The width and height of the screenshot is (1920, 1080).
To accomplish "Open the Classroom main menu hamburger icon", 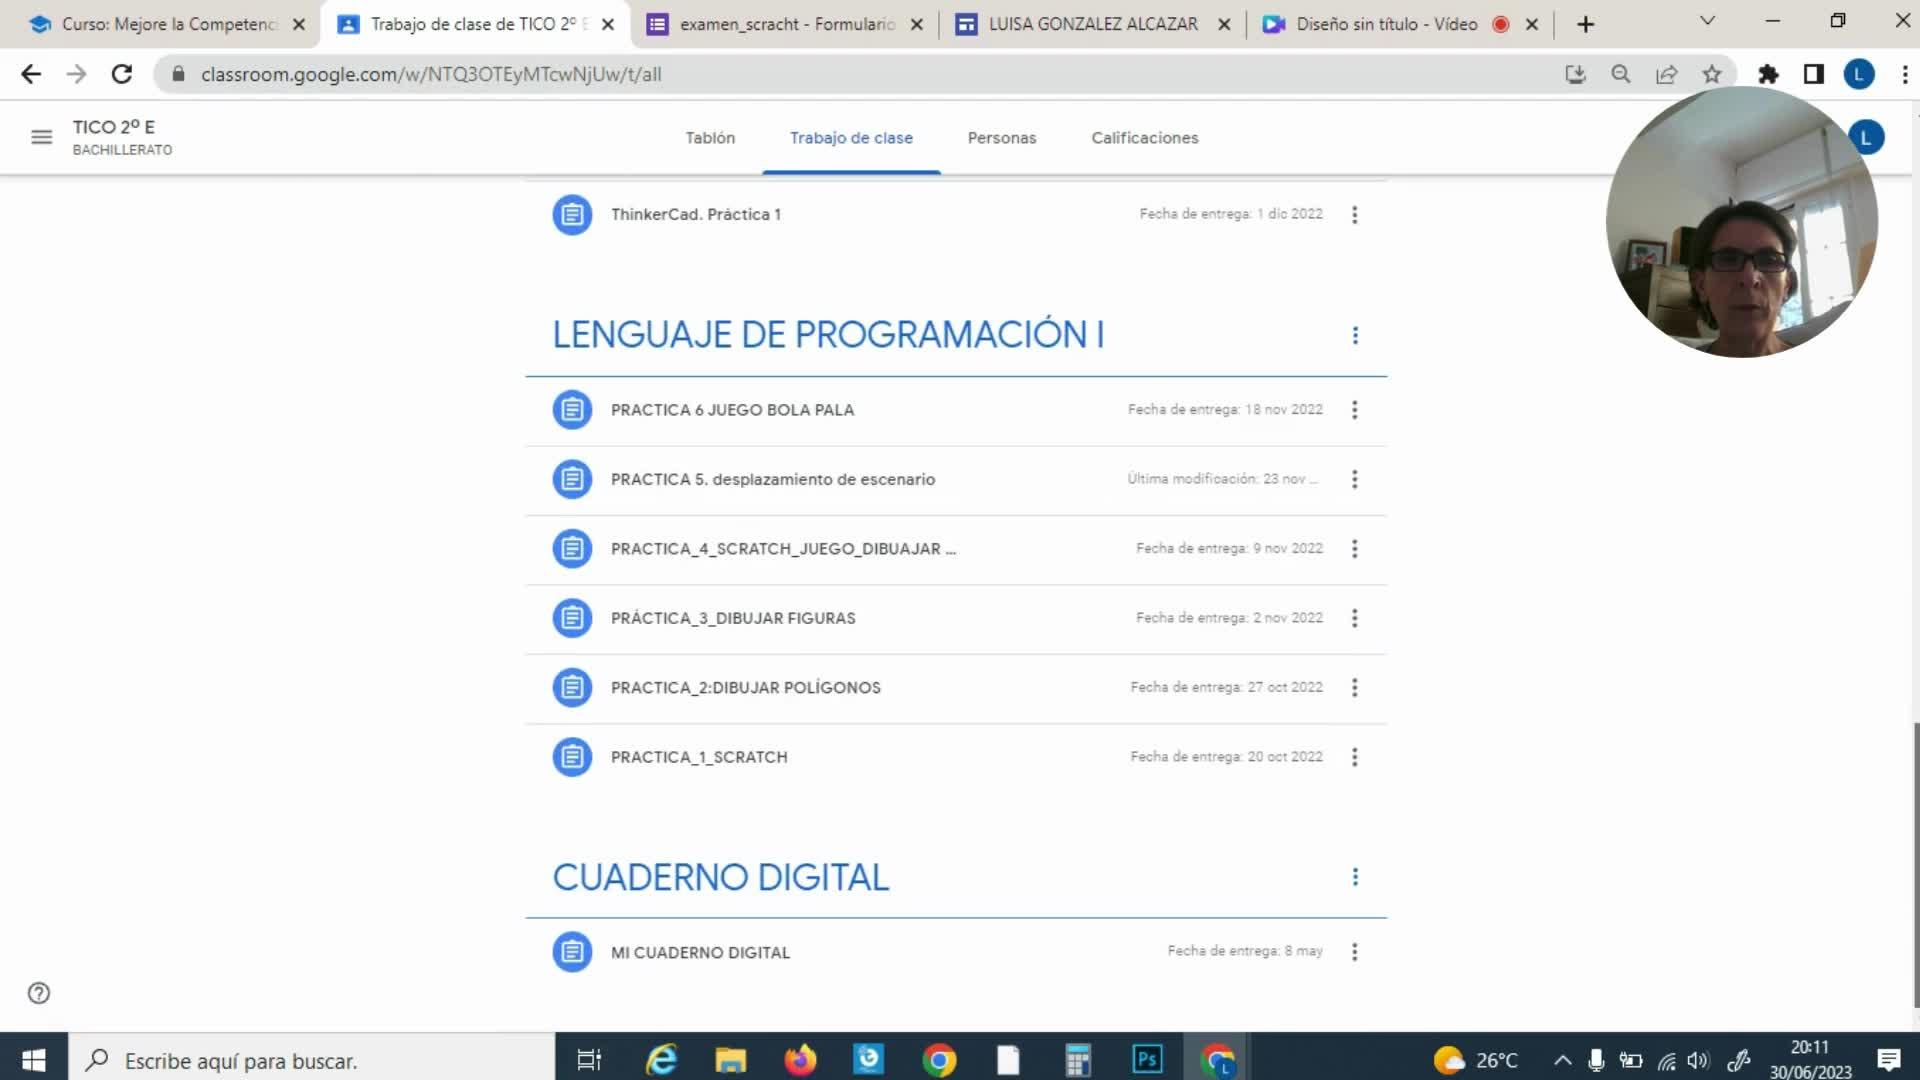I will click(x=41, y=137).
